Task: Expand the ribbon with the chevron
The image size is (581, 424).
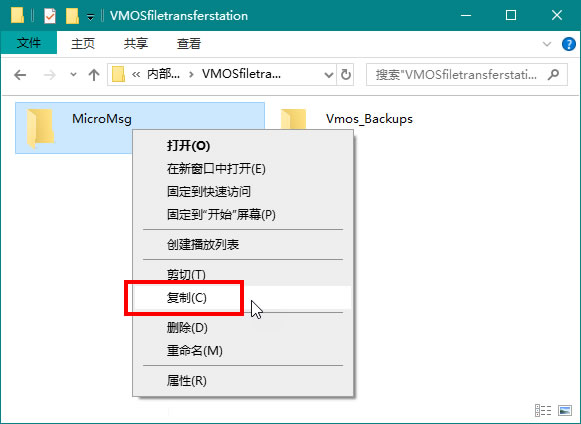Action: (x=547, y=44)
